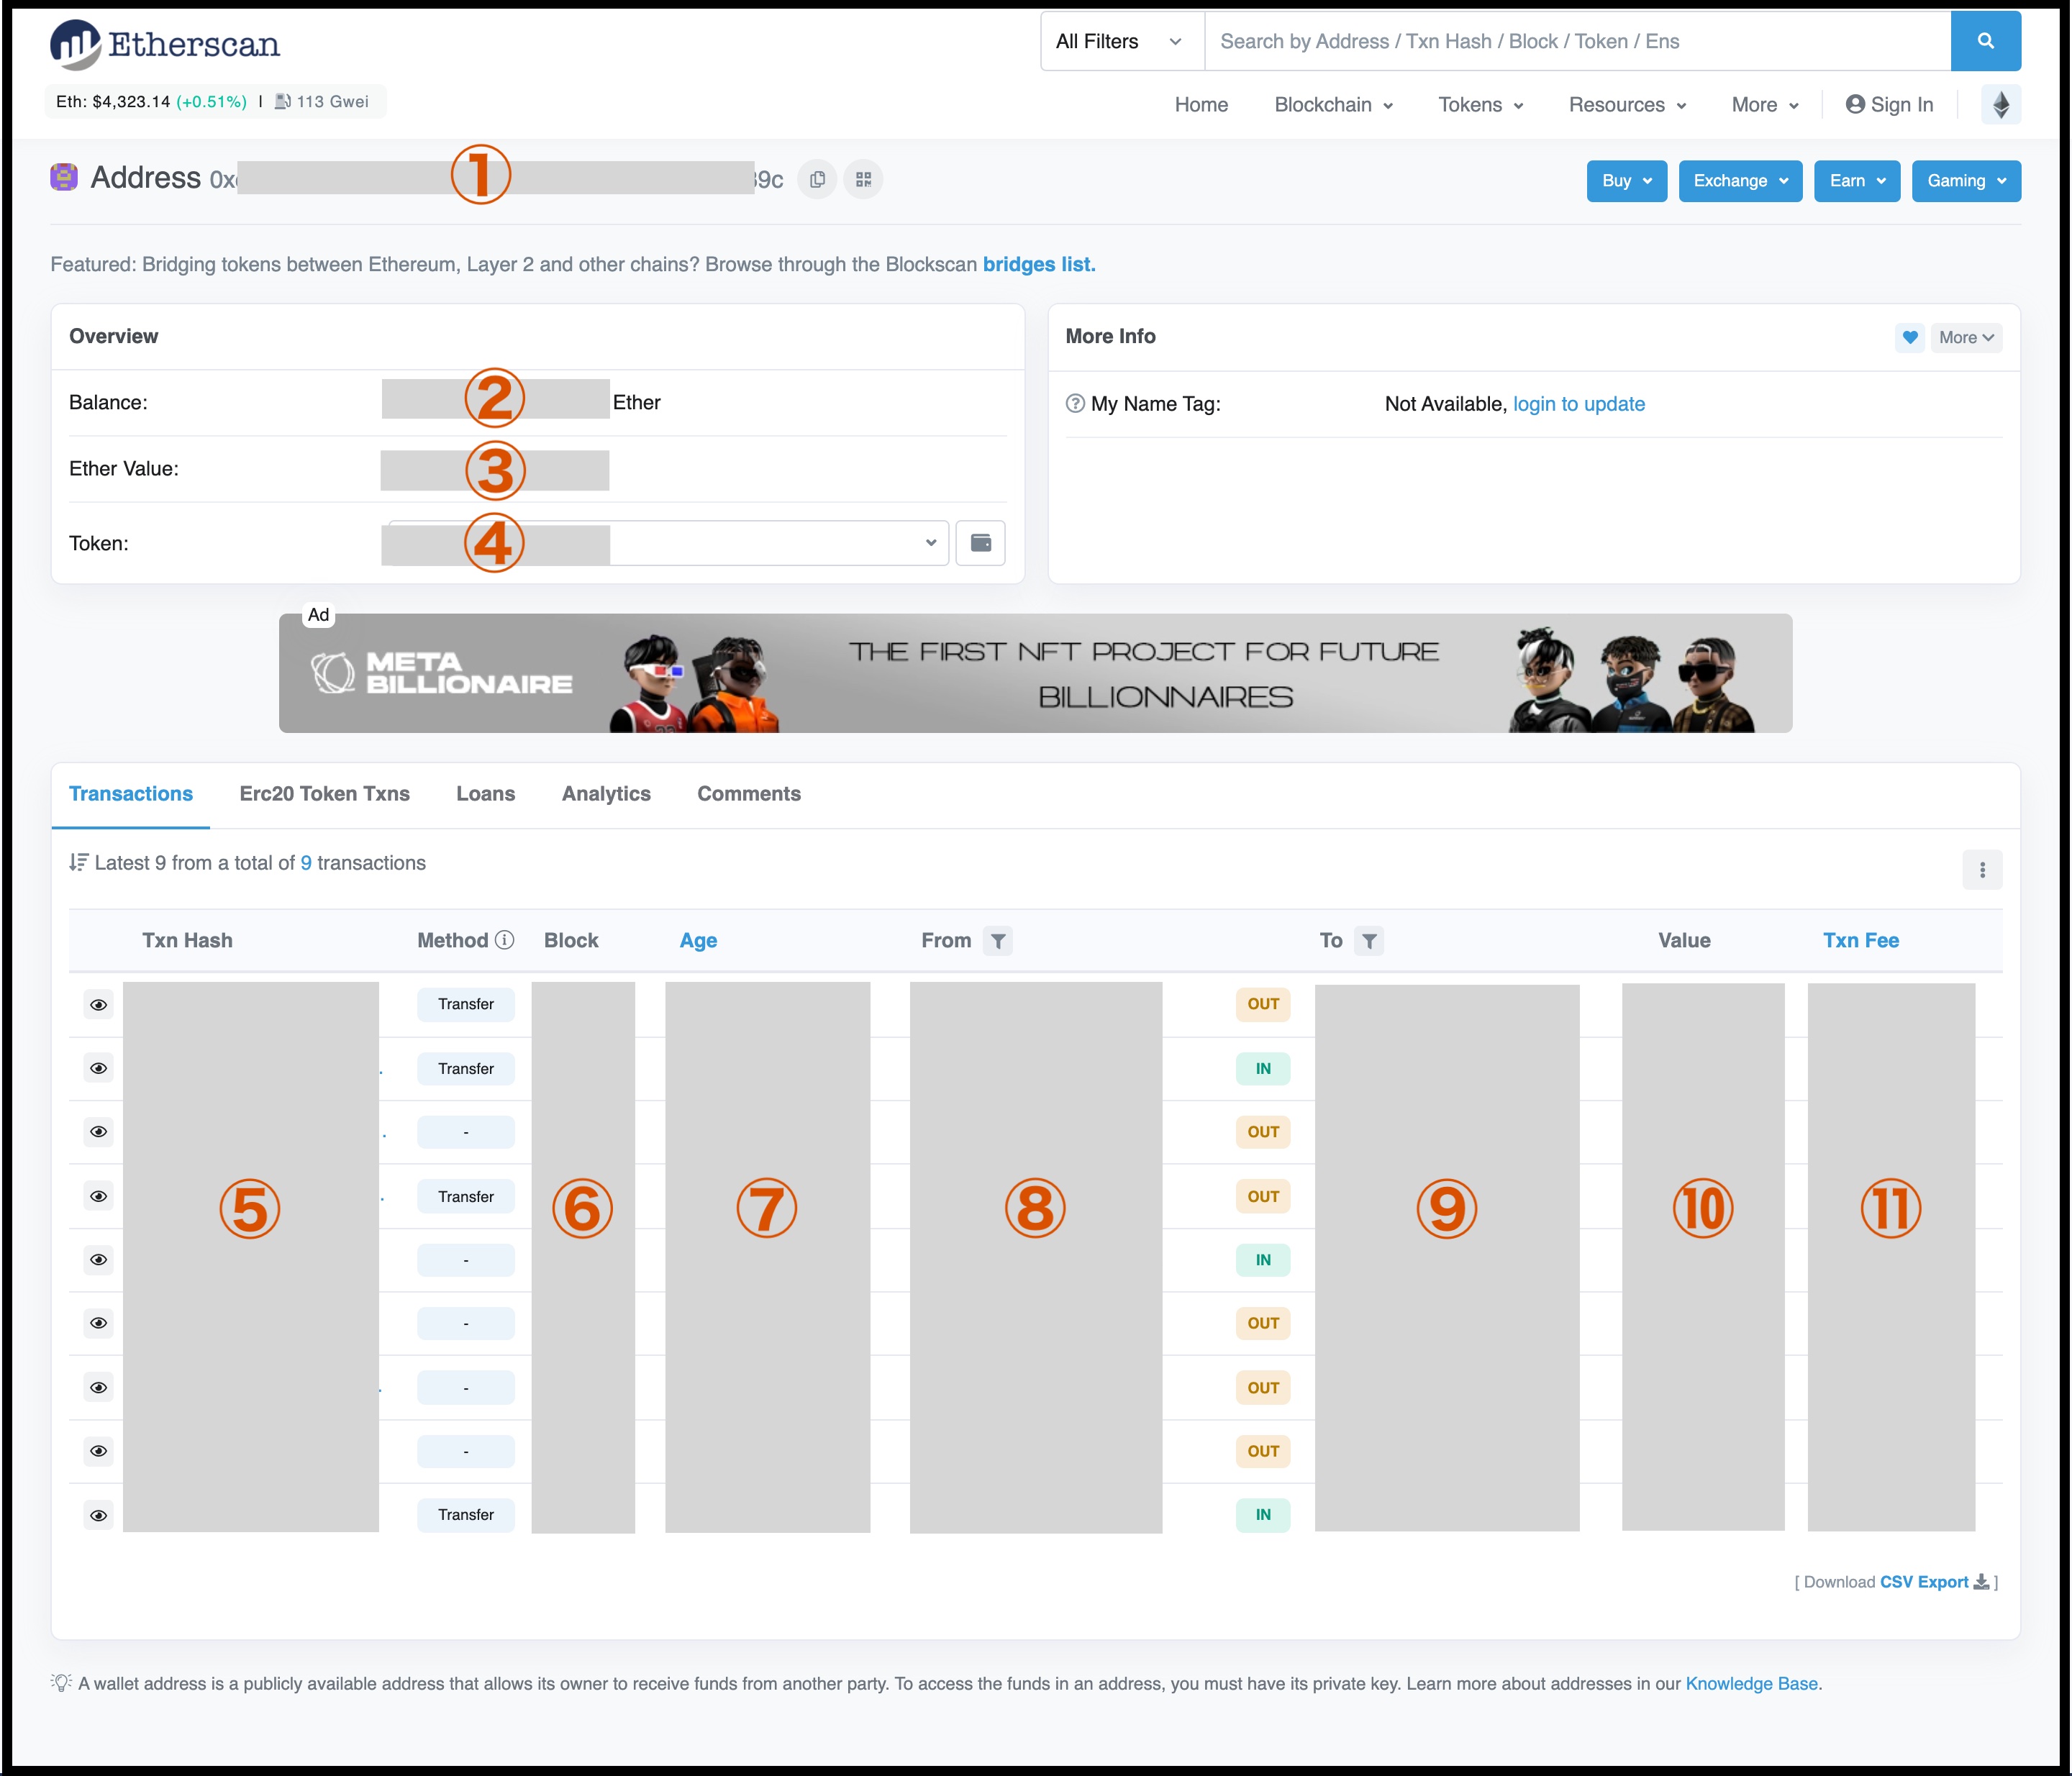Expand the More nav menu

[1765, 104]
